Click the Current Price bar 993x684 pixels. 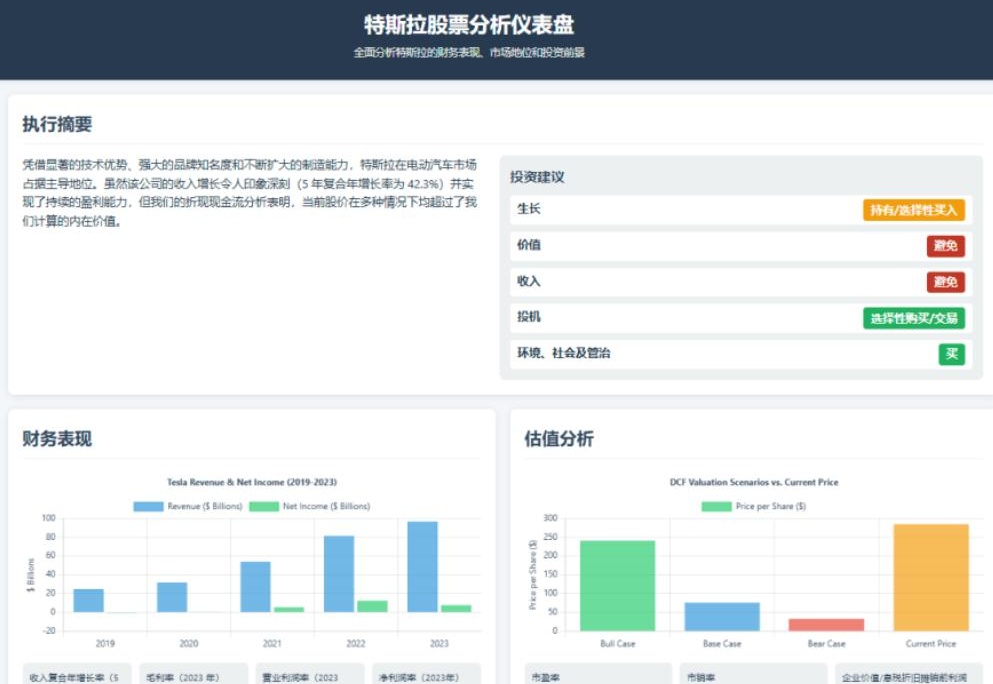pyautogui.click(x=931, y=578)
